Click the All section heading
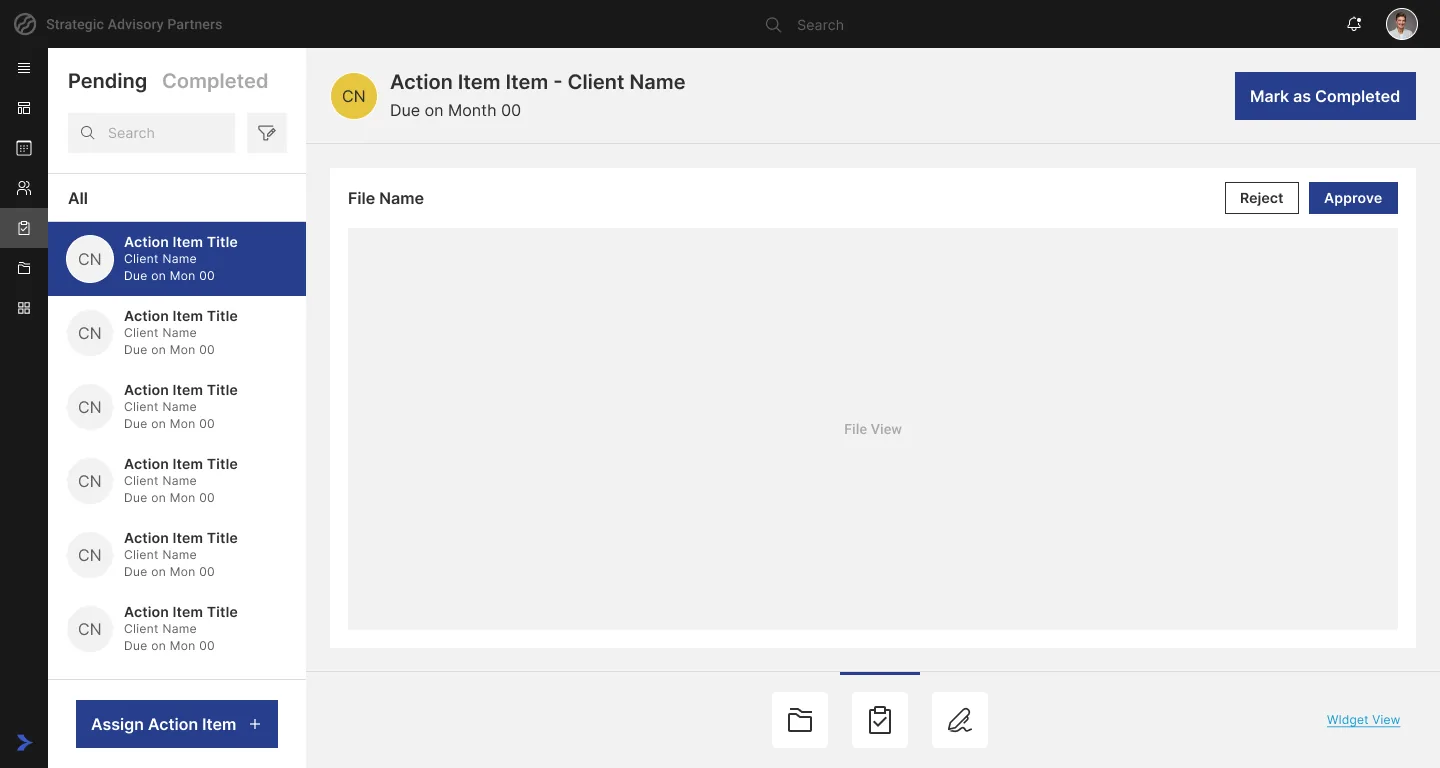Image resolution: width=1440 pixels, height=768 pixels. [78, 198]
